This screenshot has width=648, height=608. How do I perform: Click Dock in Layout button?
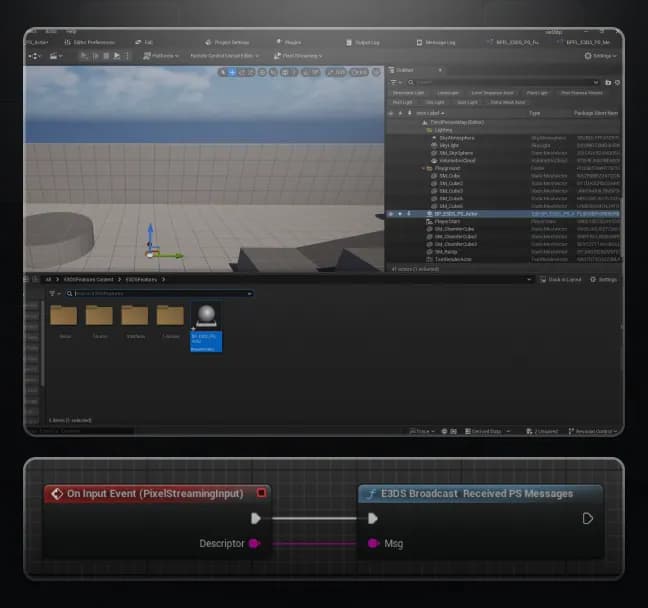[561, 280]
